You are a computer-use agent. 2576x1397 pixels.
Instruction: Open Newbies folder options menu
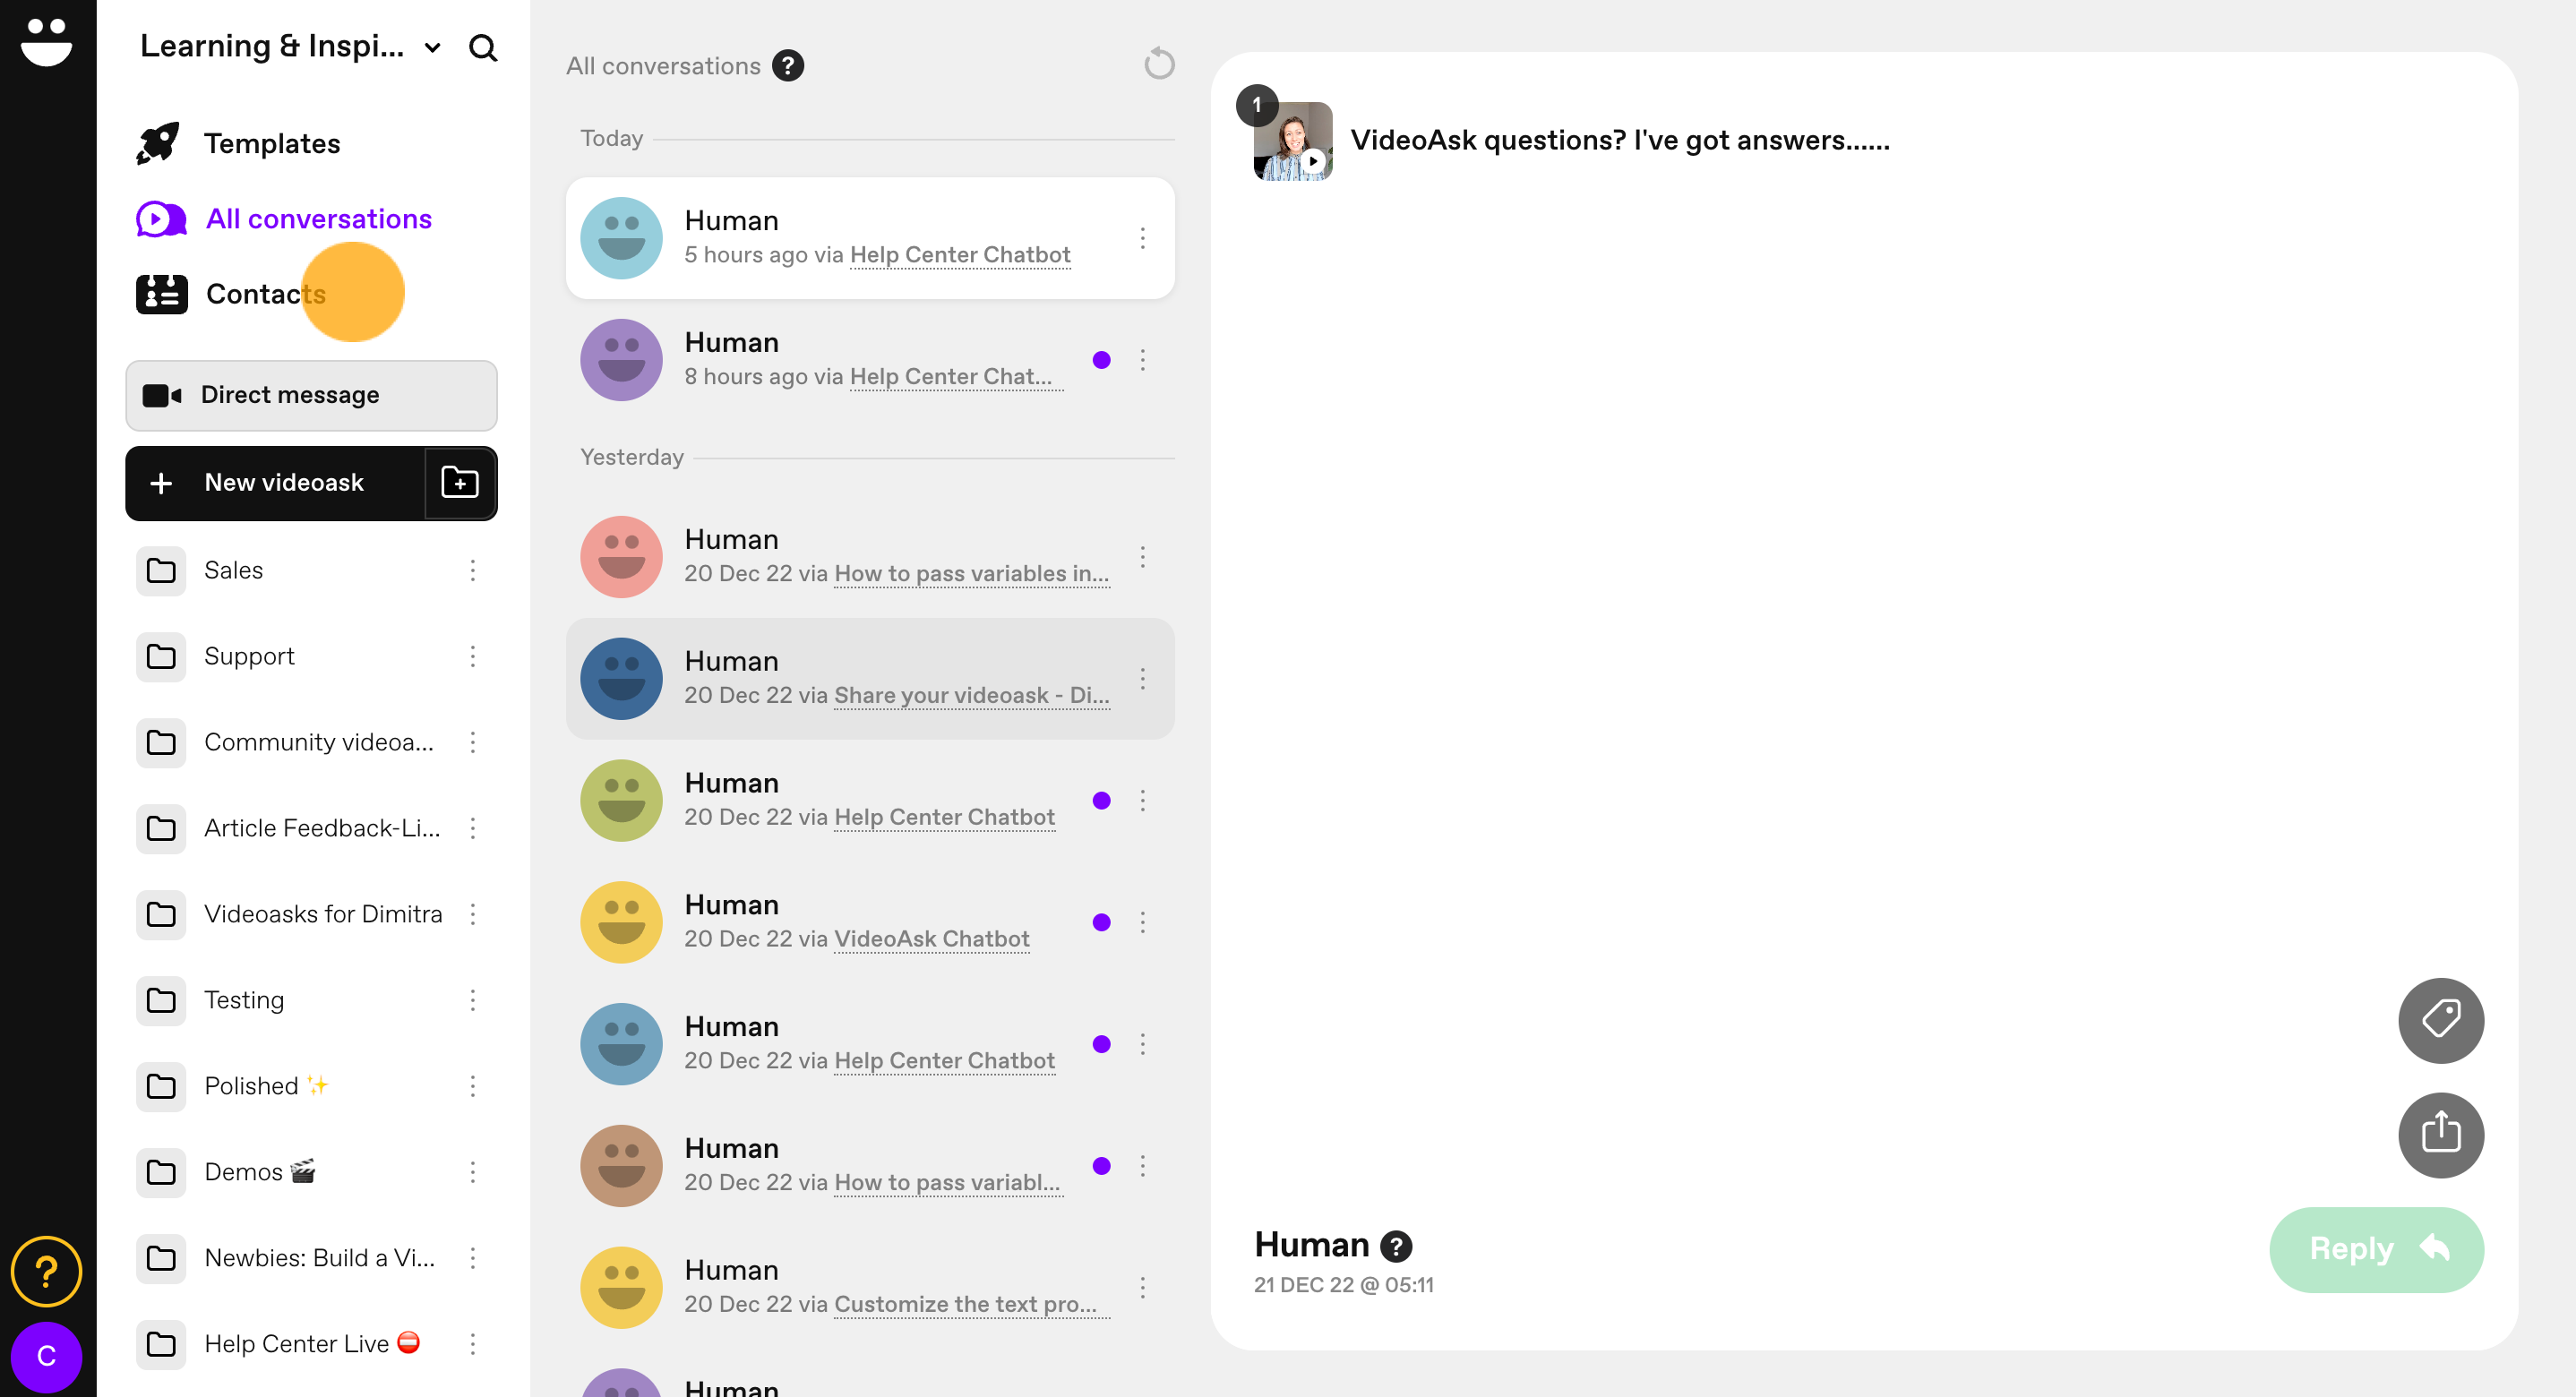coord(473,1258)
